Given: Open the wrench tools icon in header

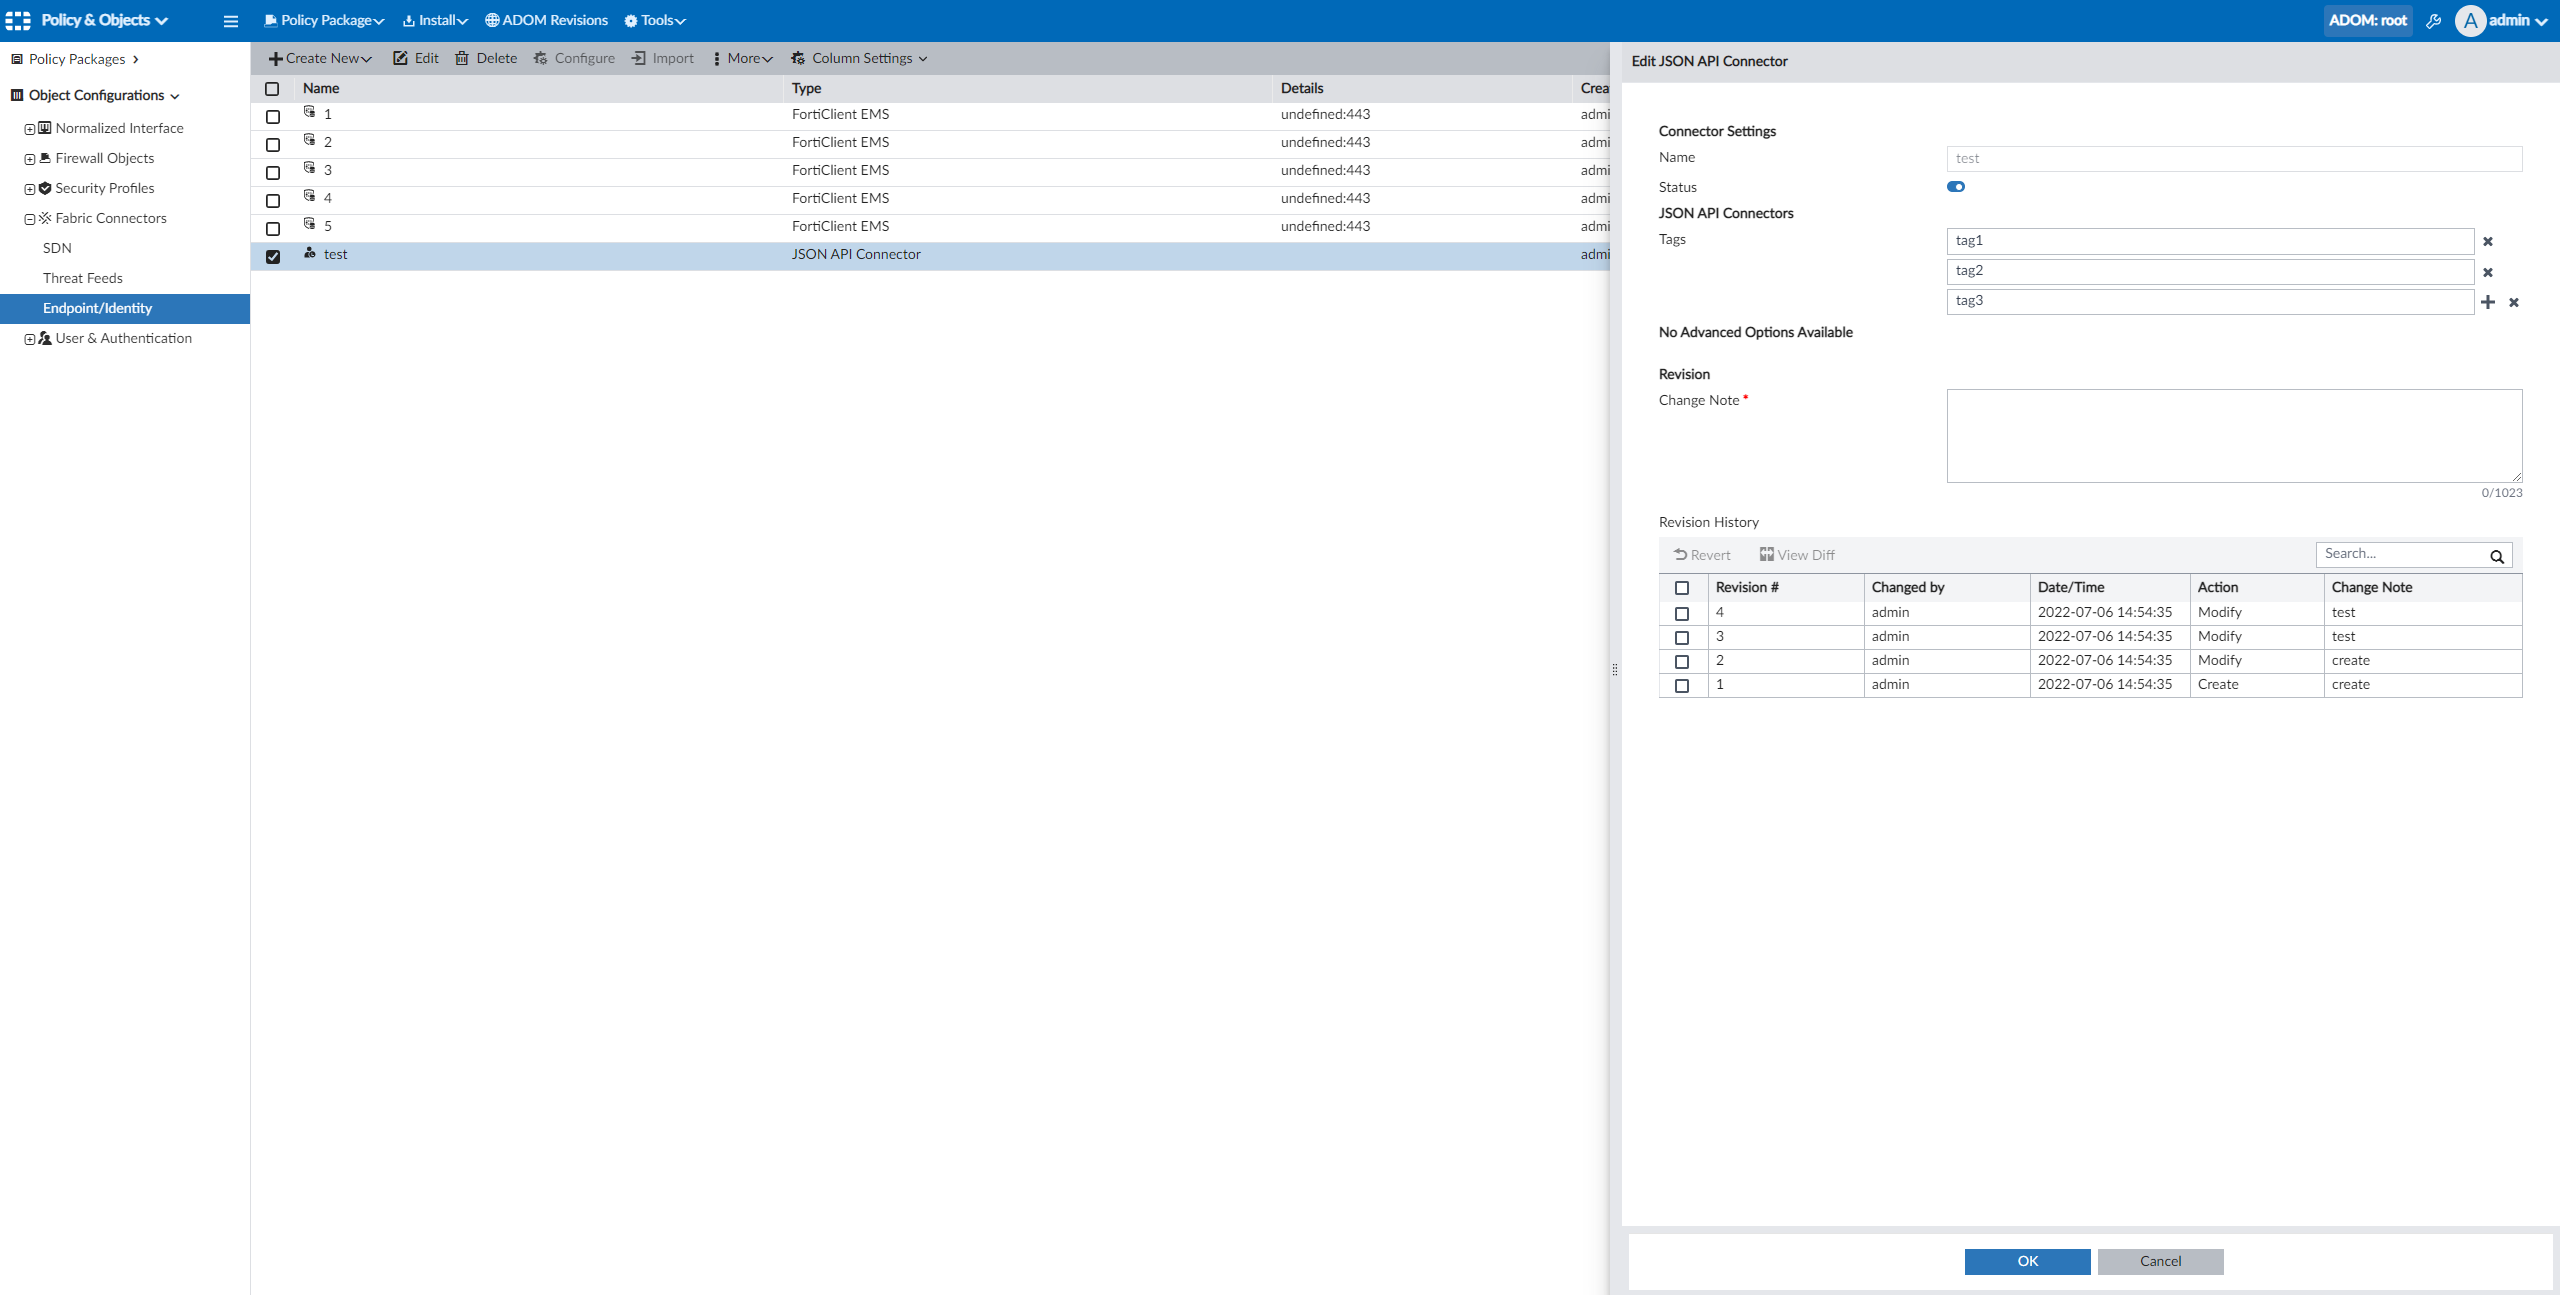Looking at the screenshot, I should [x=2434, y=21].
